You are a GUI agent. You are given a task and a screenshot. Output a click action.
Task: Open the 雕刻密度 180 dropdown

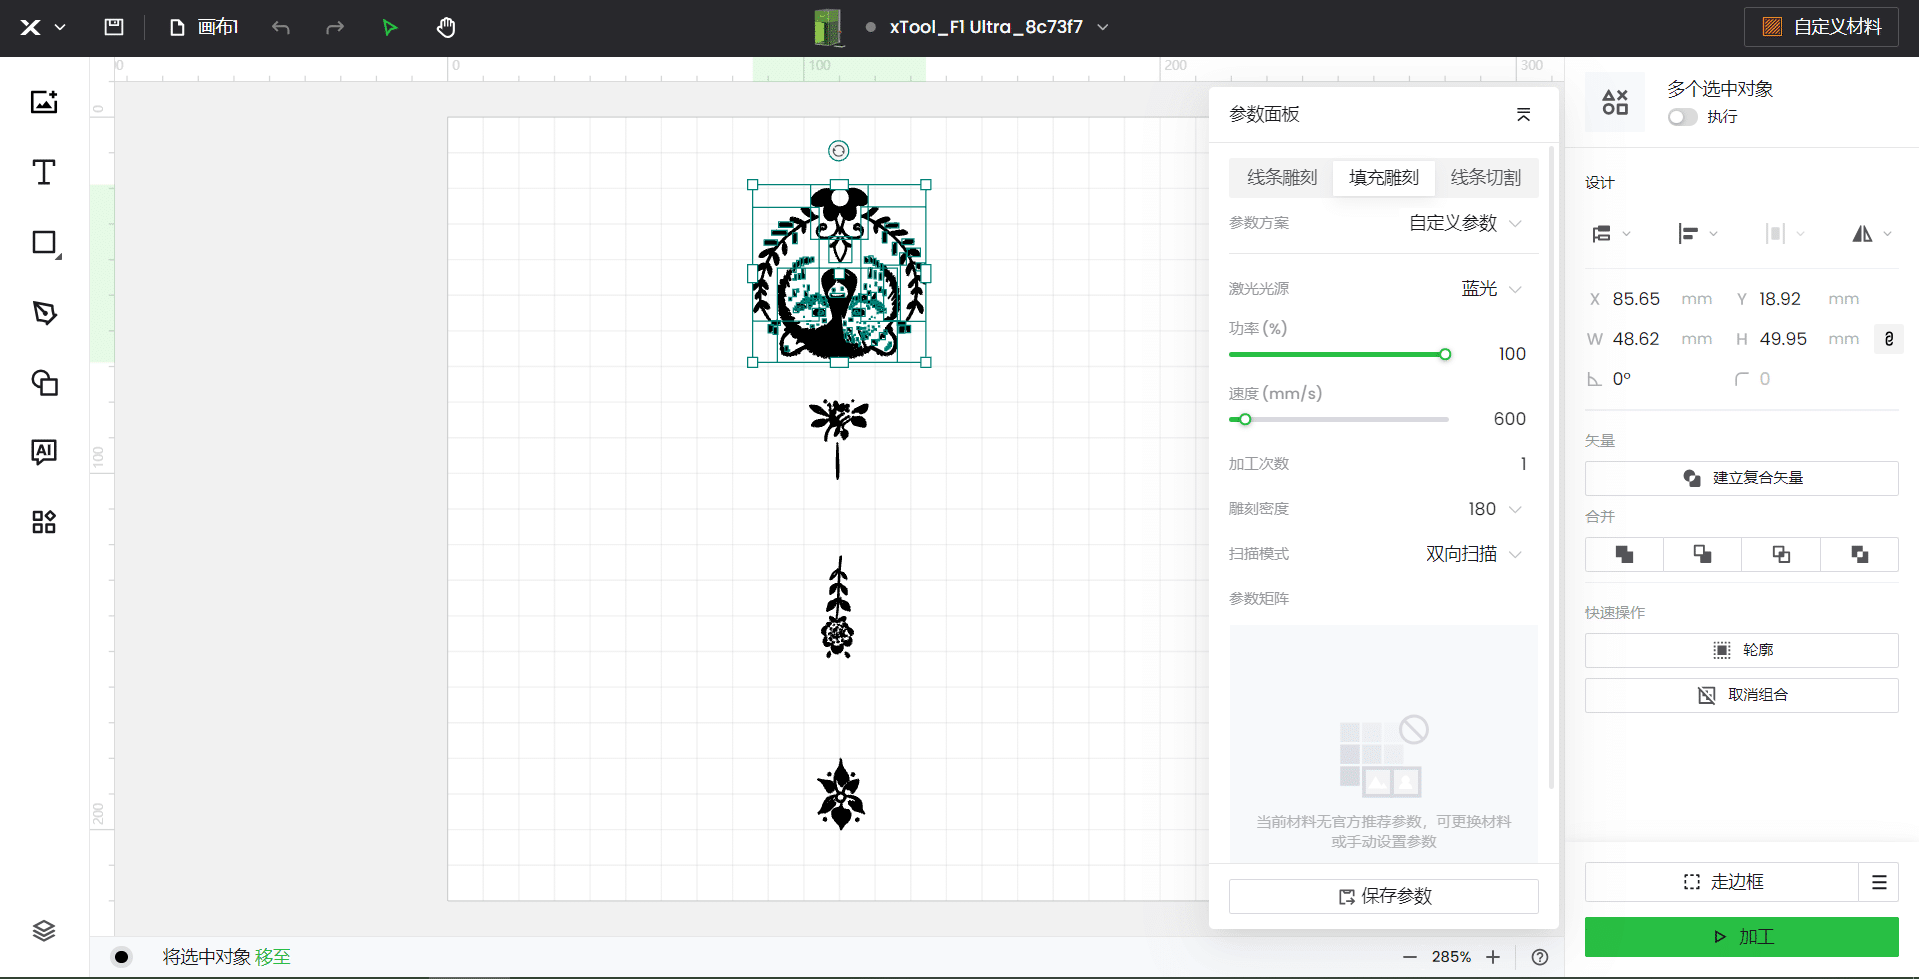click(x=1495, y=509)
